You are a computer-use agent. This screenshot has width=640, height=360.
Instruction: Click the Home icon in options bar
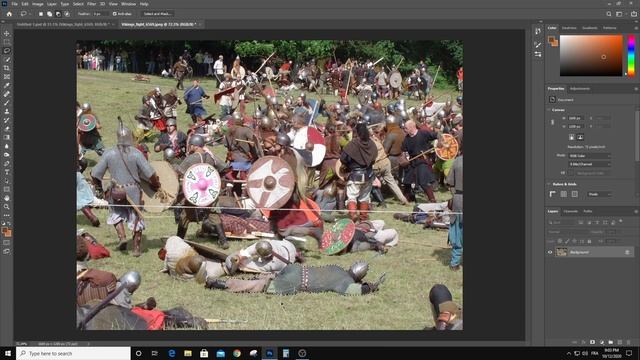point(9,14)
